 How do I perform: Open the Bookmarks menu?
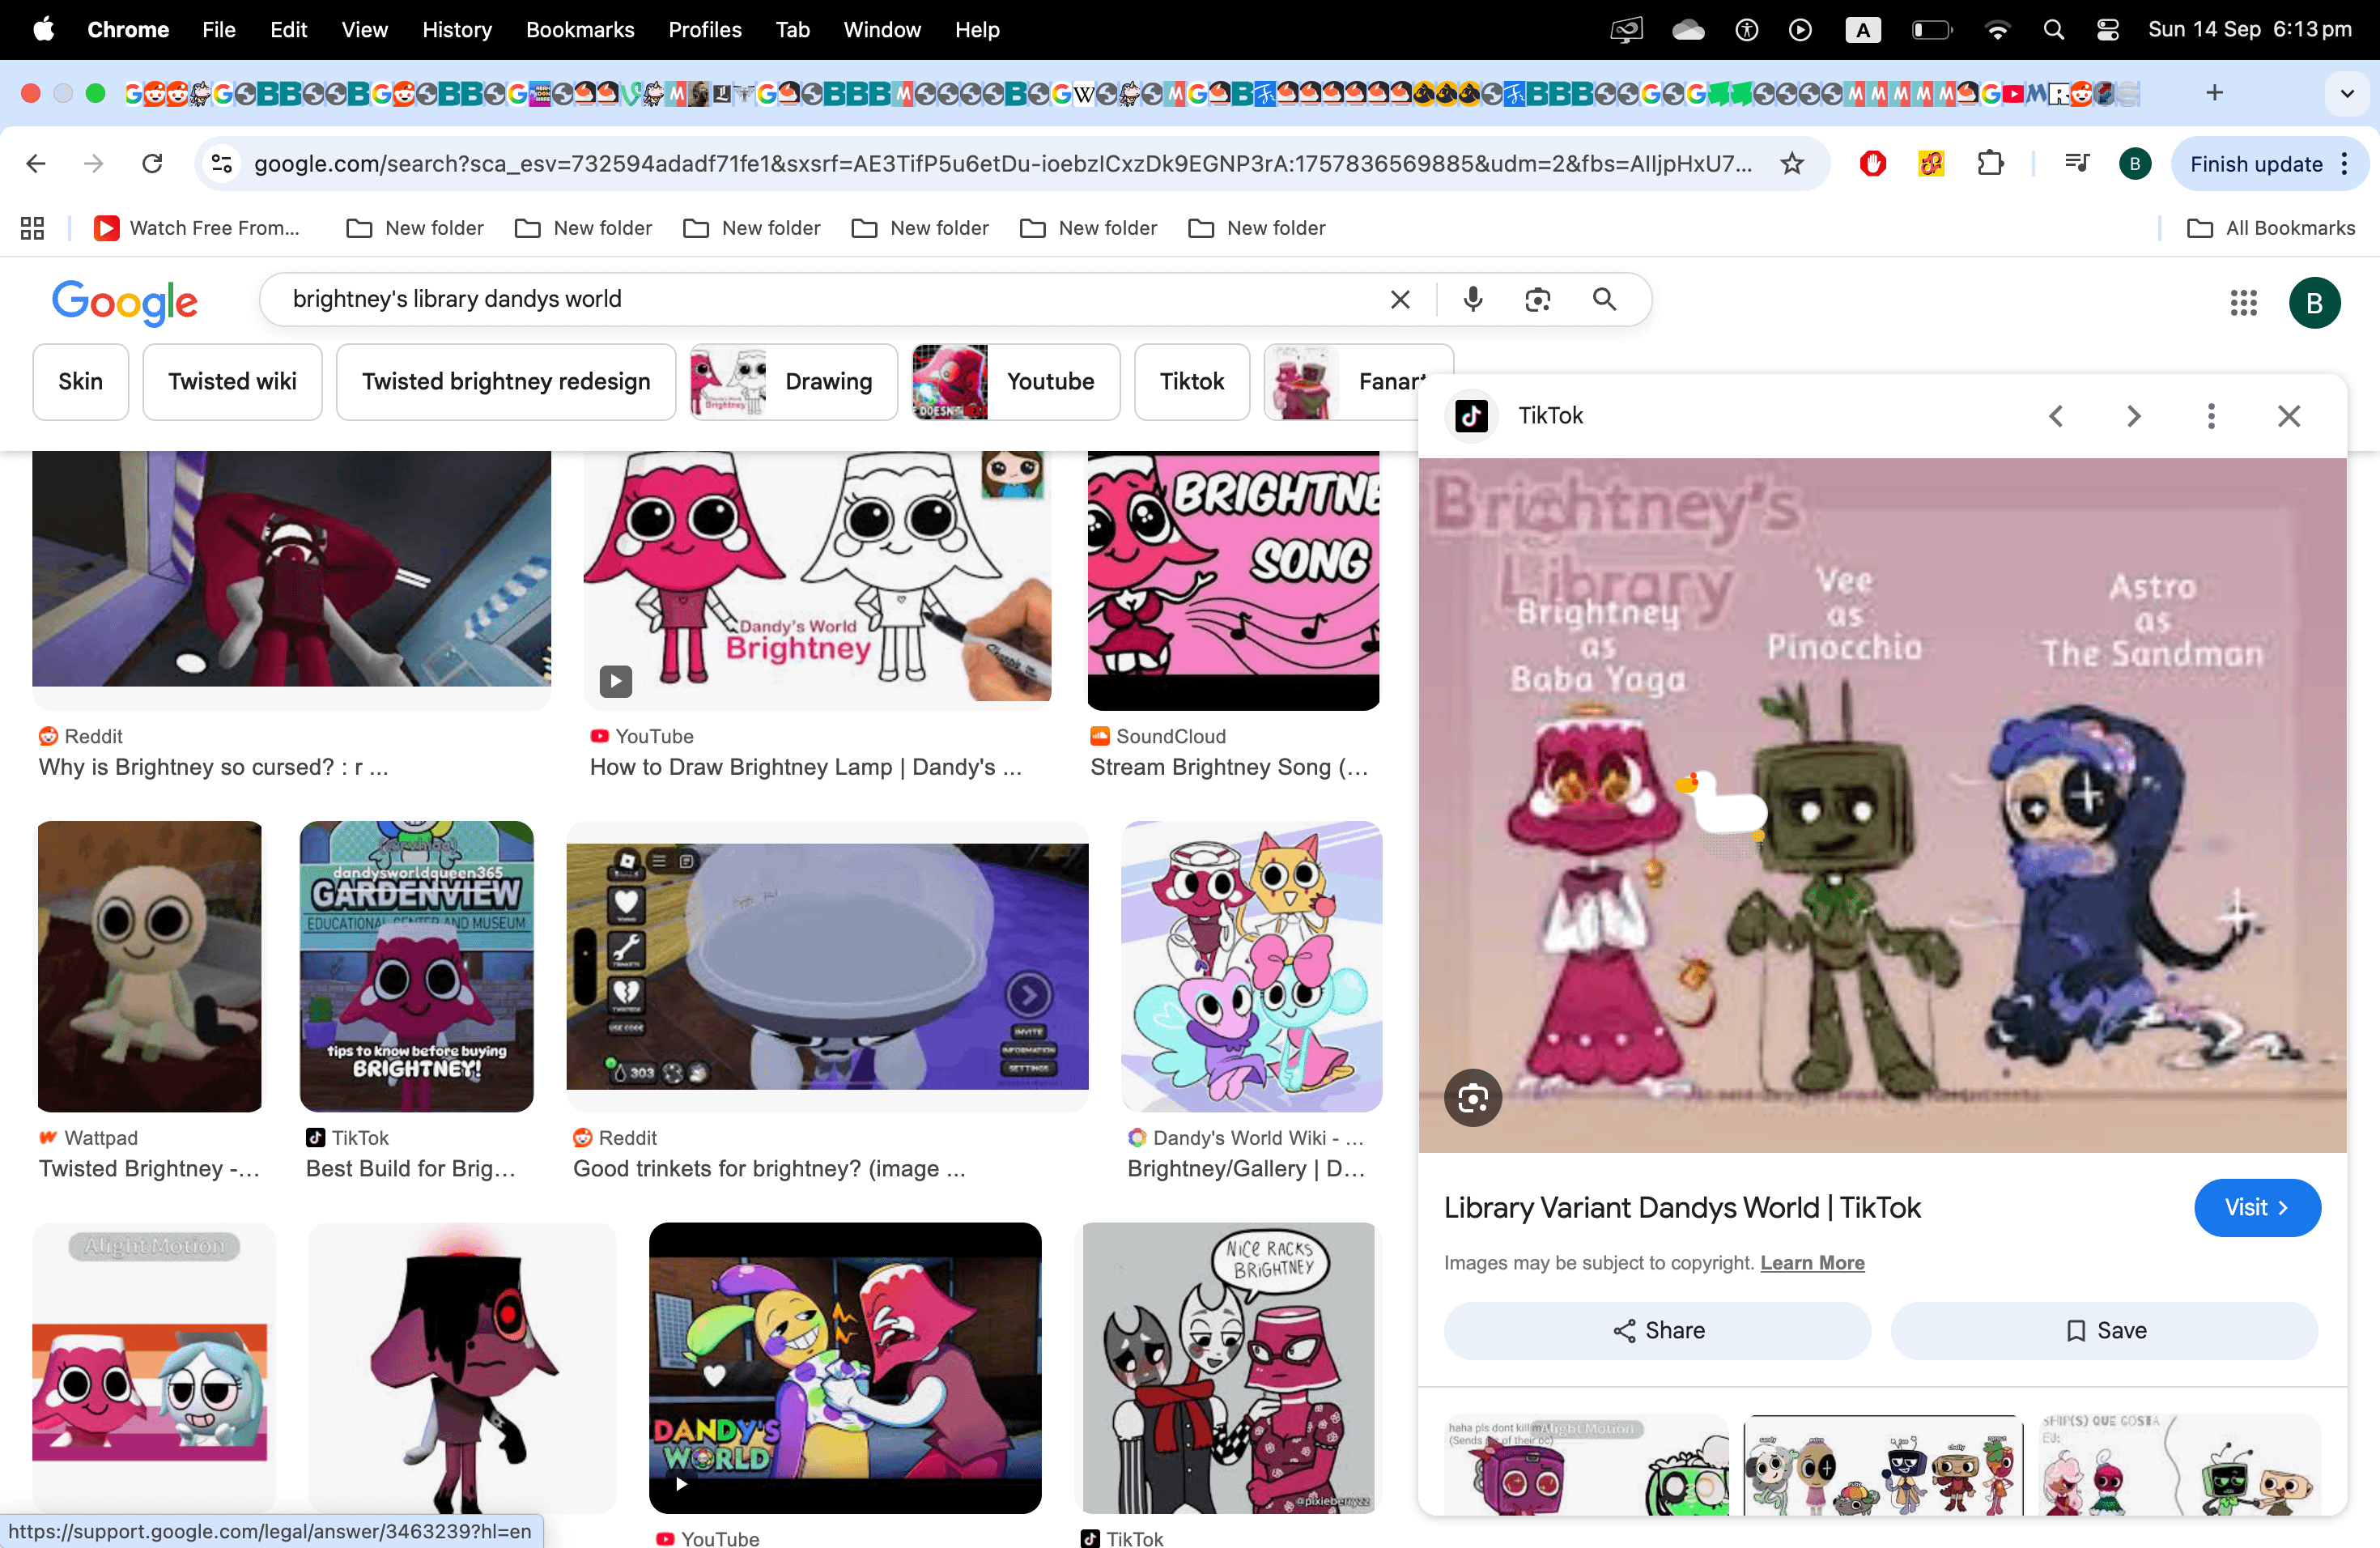[580, 29]
